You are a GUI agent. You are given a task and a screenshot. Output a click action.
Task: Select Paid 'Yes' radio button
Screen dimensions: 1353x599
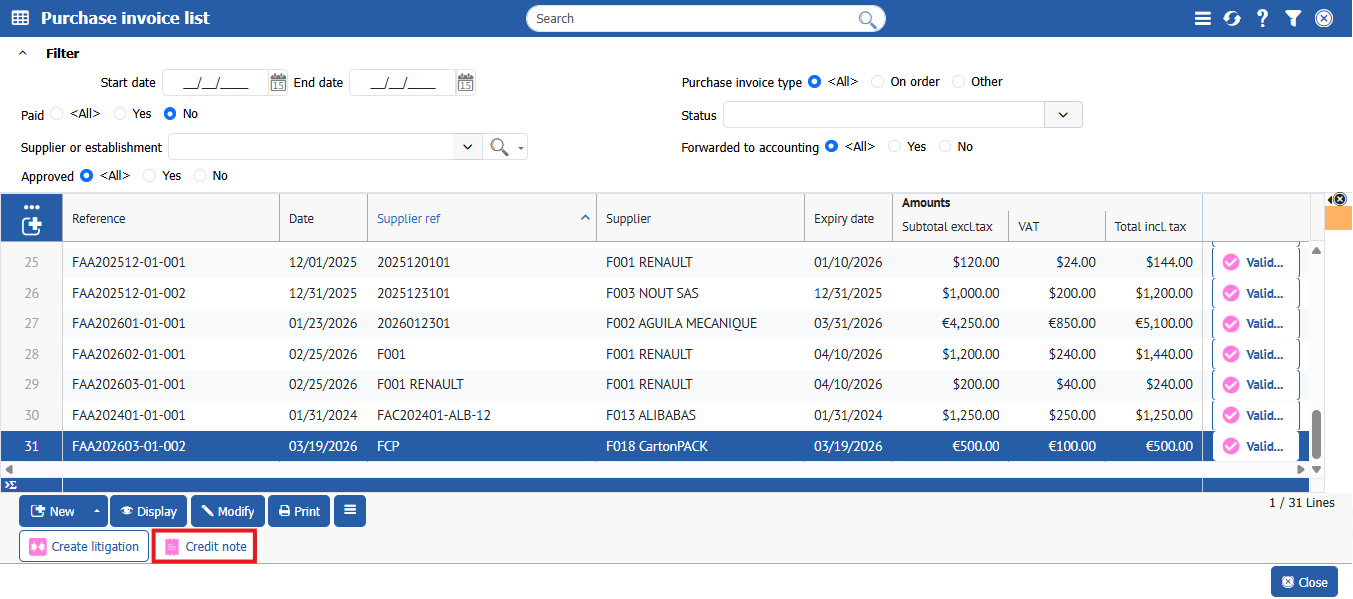[121, 114]
